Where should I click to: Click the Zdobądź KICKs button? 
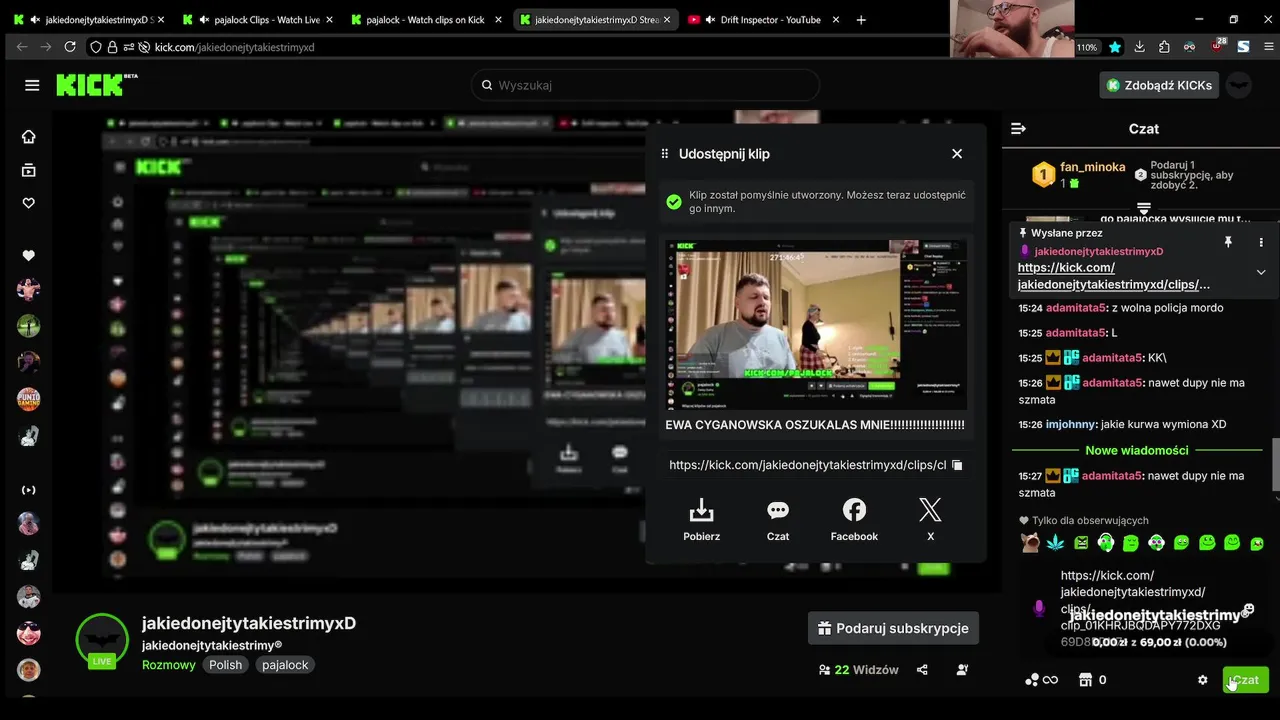pyautogui.click(x=1160, y=85)
